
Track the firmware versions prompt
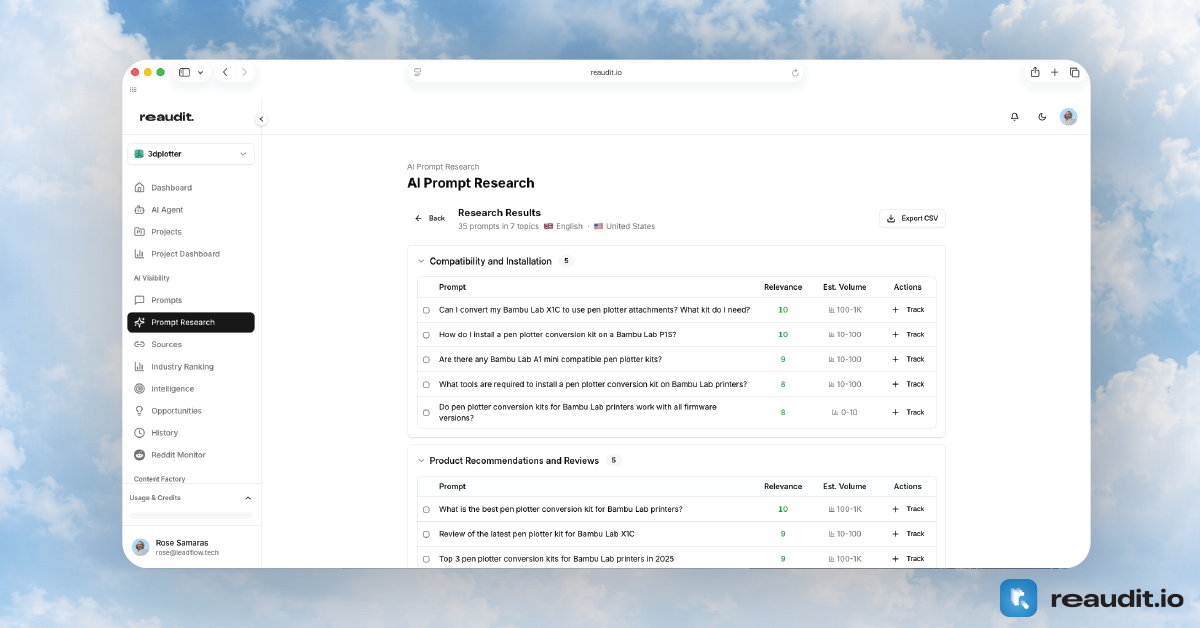(908, 412)
